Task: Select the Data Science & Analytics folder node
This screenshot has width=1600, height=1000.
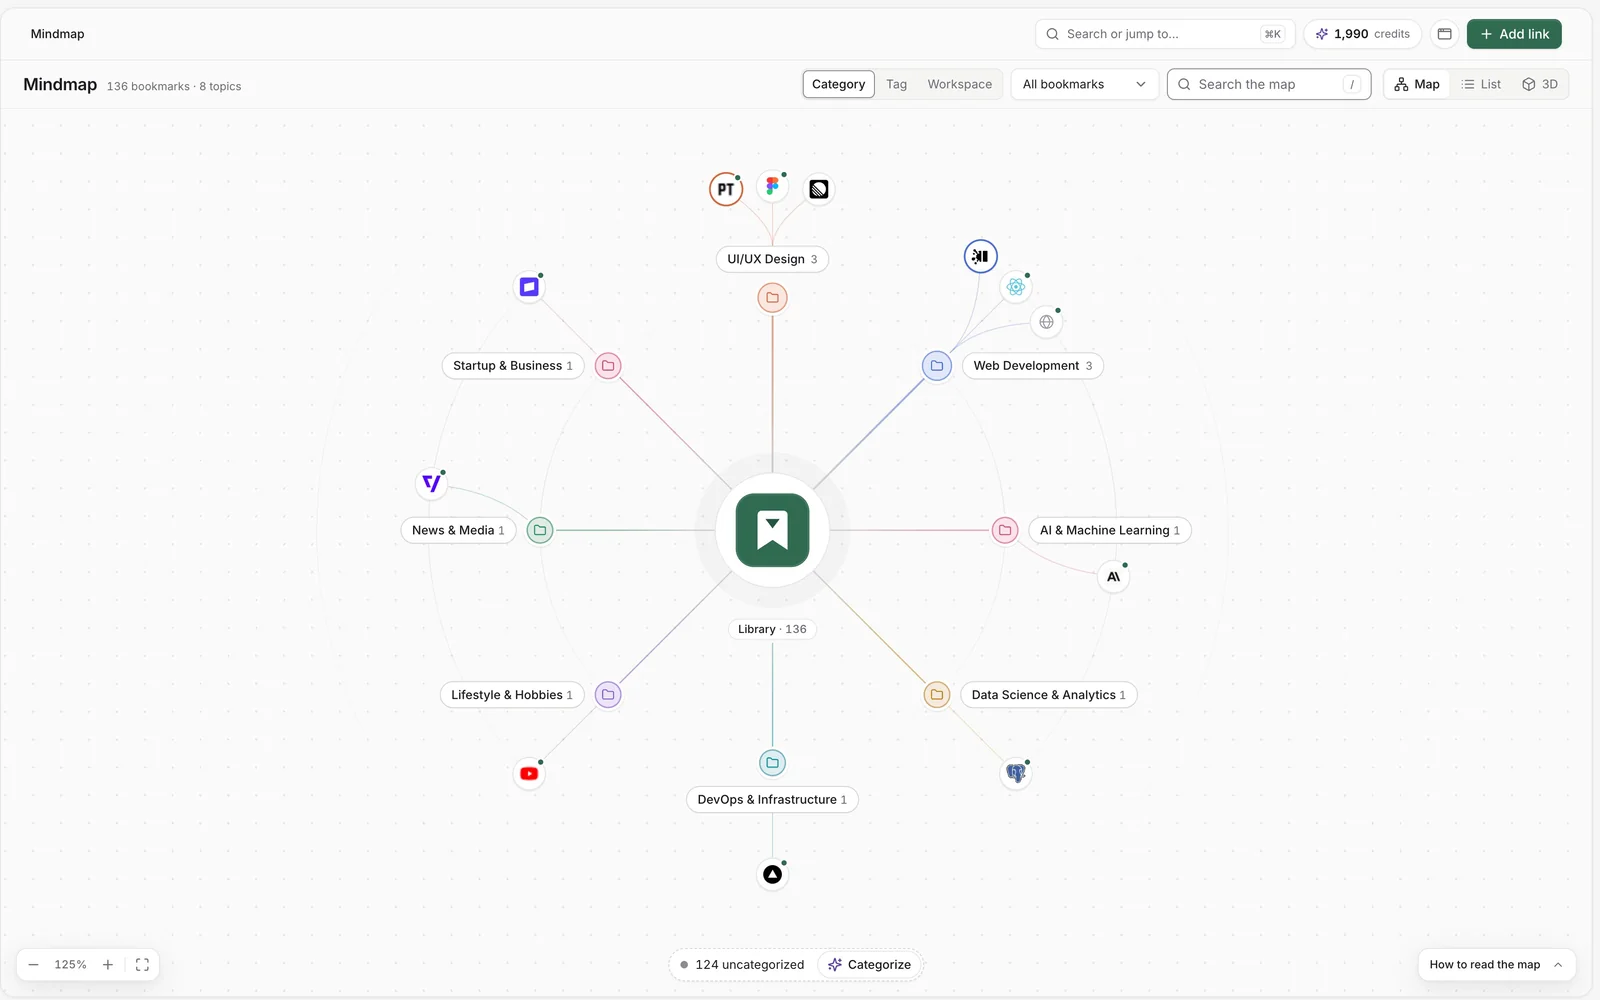Action: point(937,695)
